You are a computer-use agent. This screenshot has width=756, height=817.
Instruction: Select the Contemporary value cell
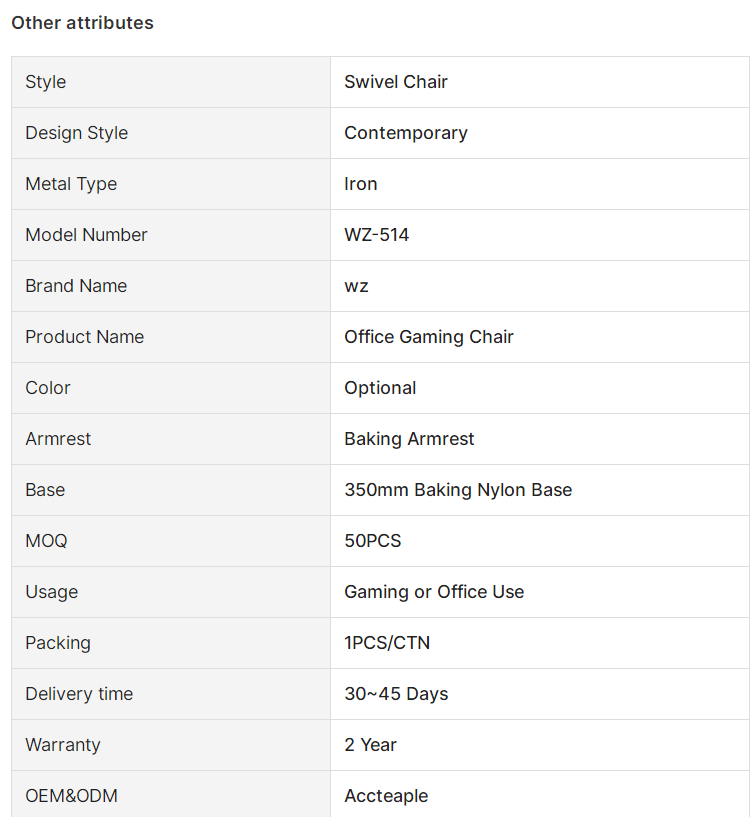[x=540, y=133]
